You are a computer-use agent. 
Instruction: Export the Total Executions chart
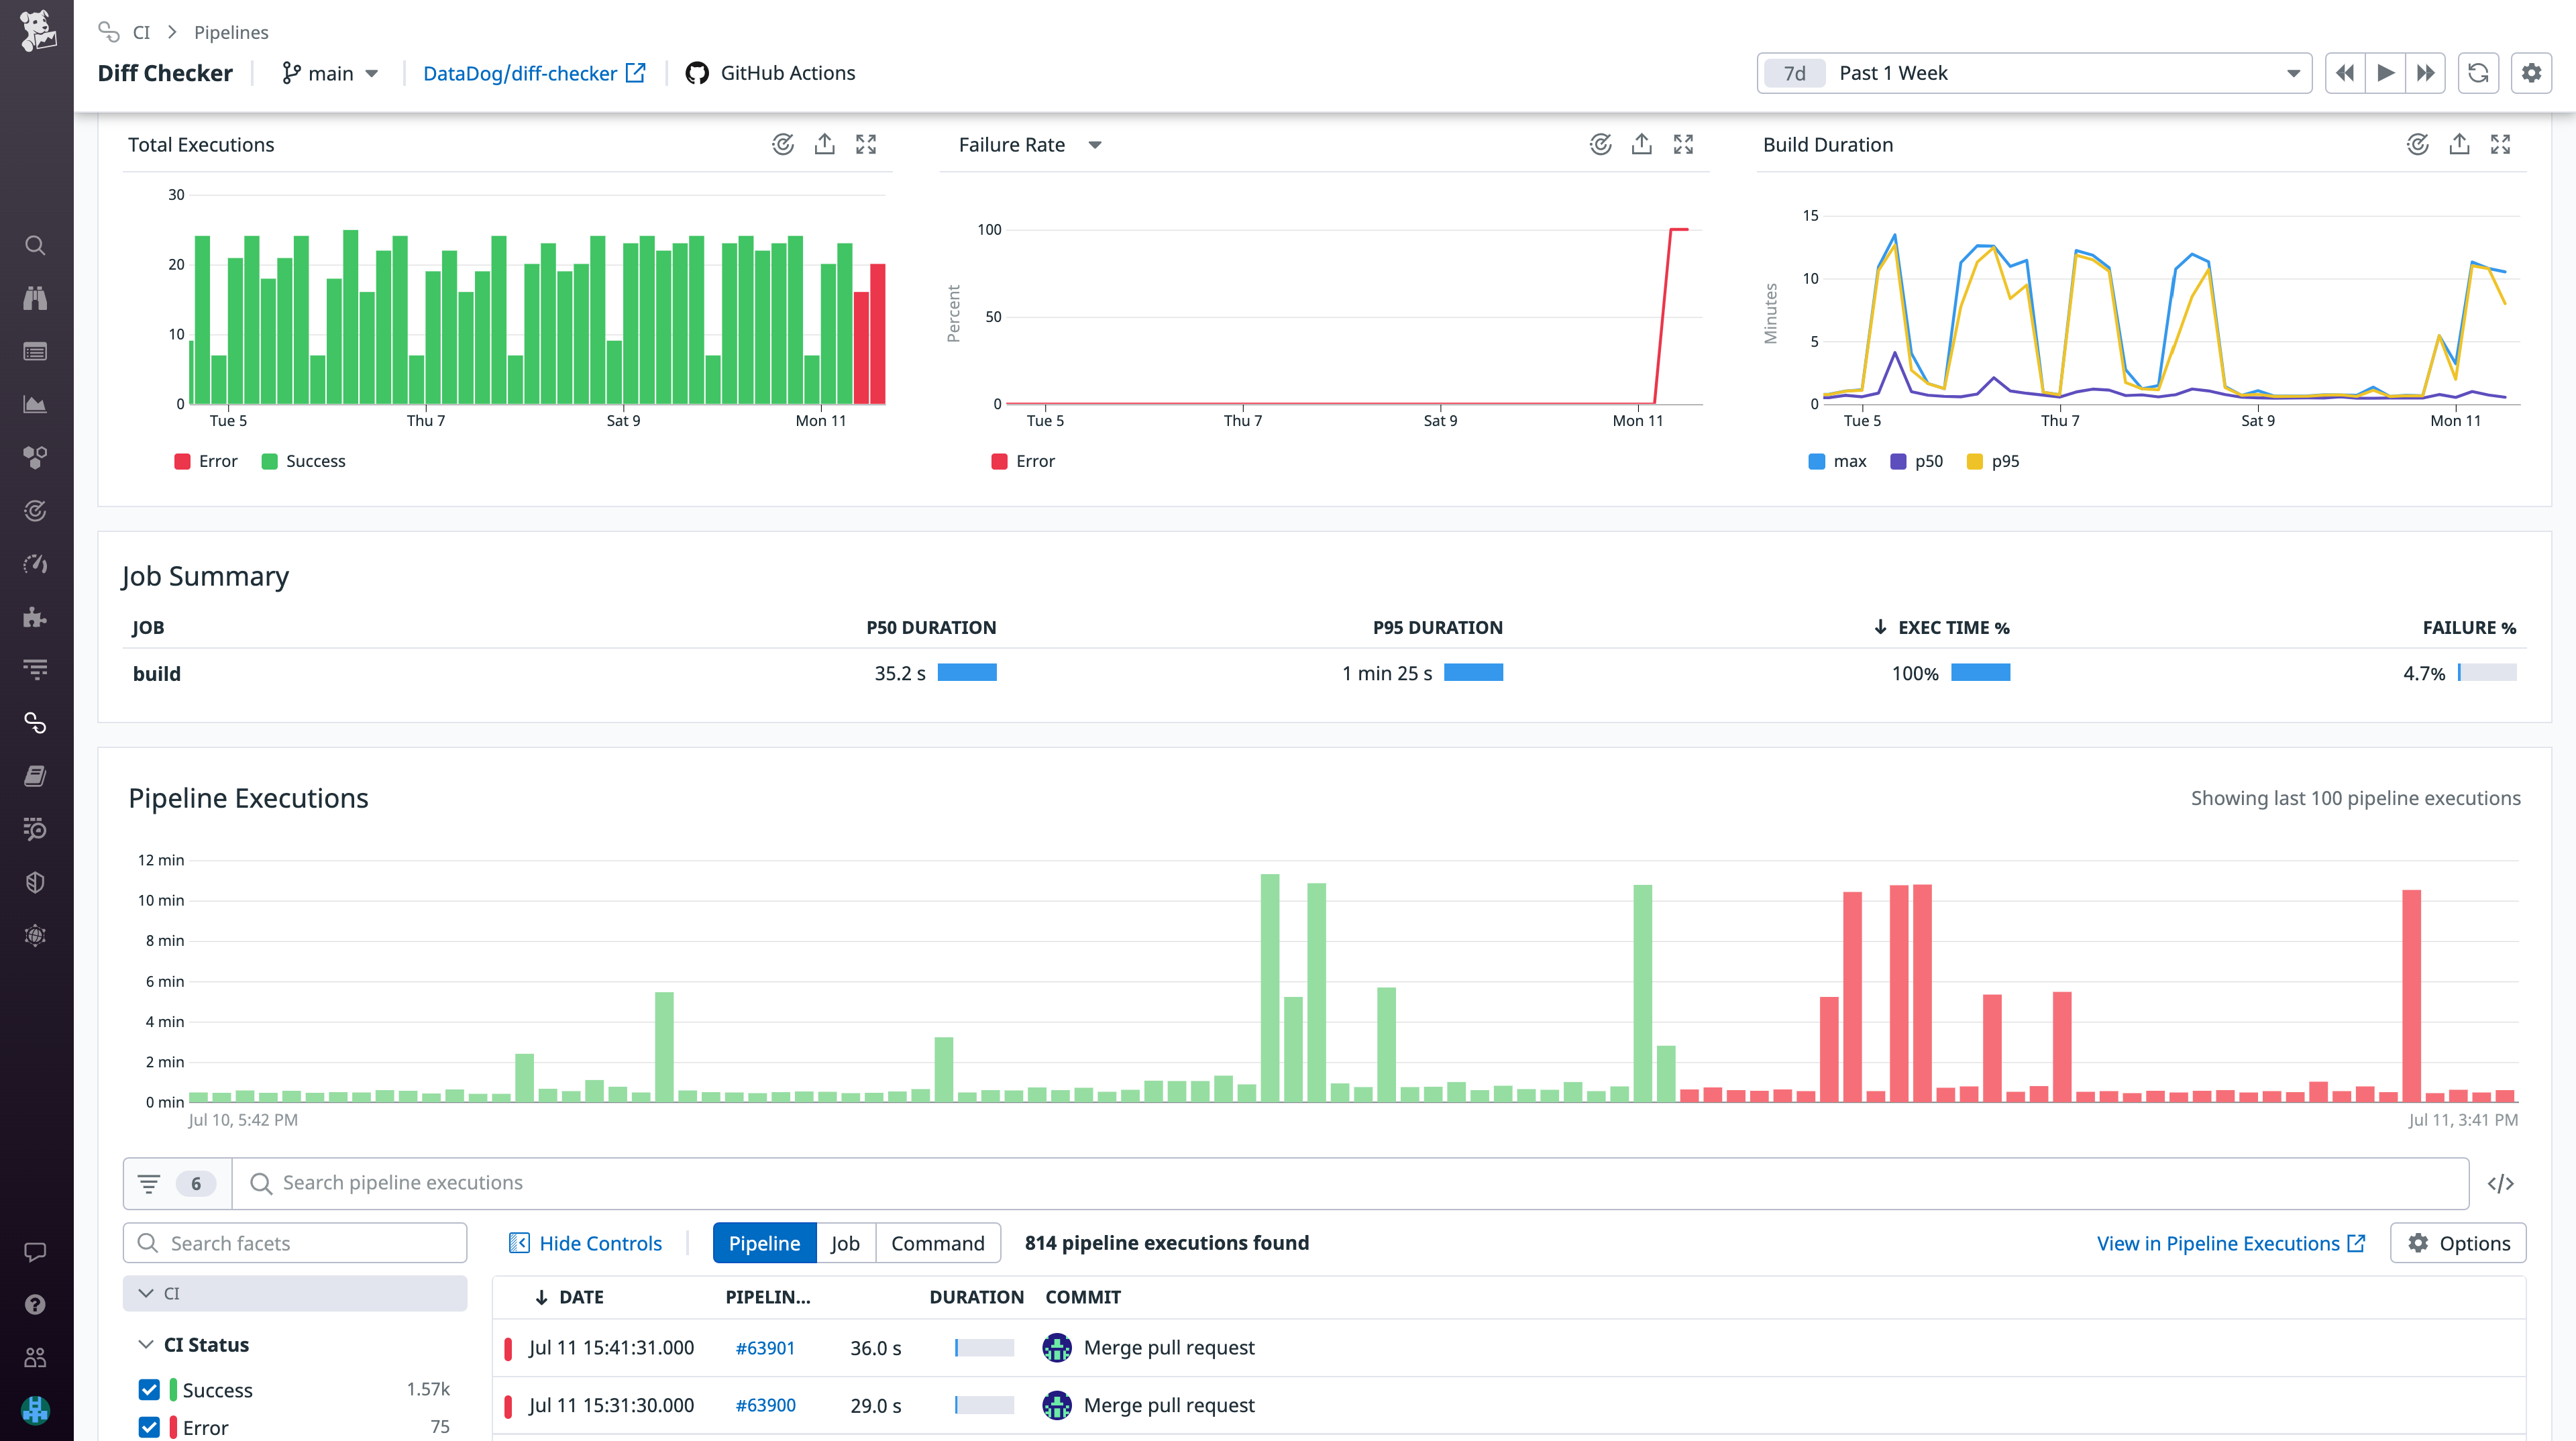[x=824, y=144]
